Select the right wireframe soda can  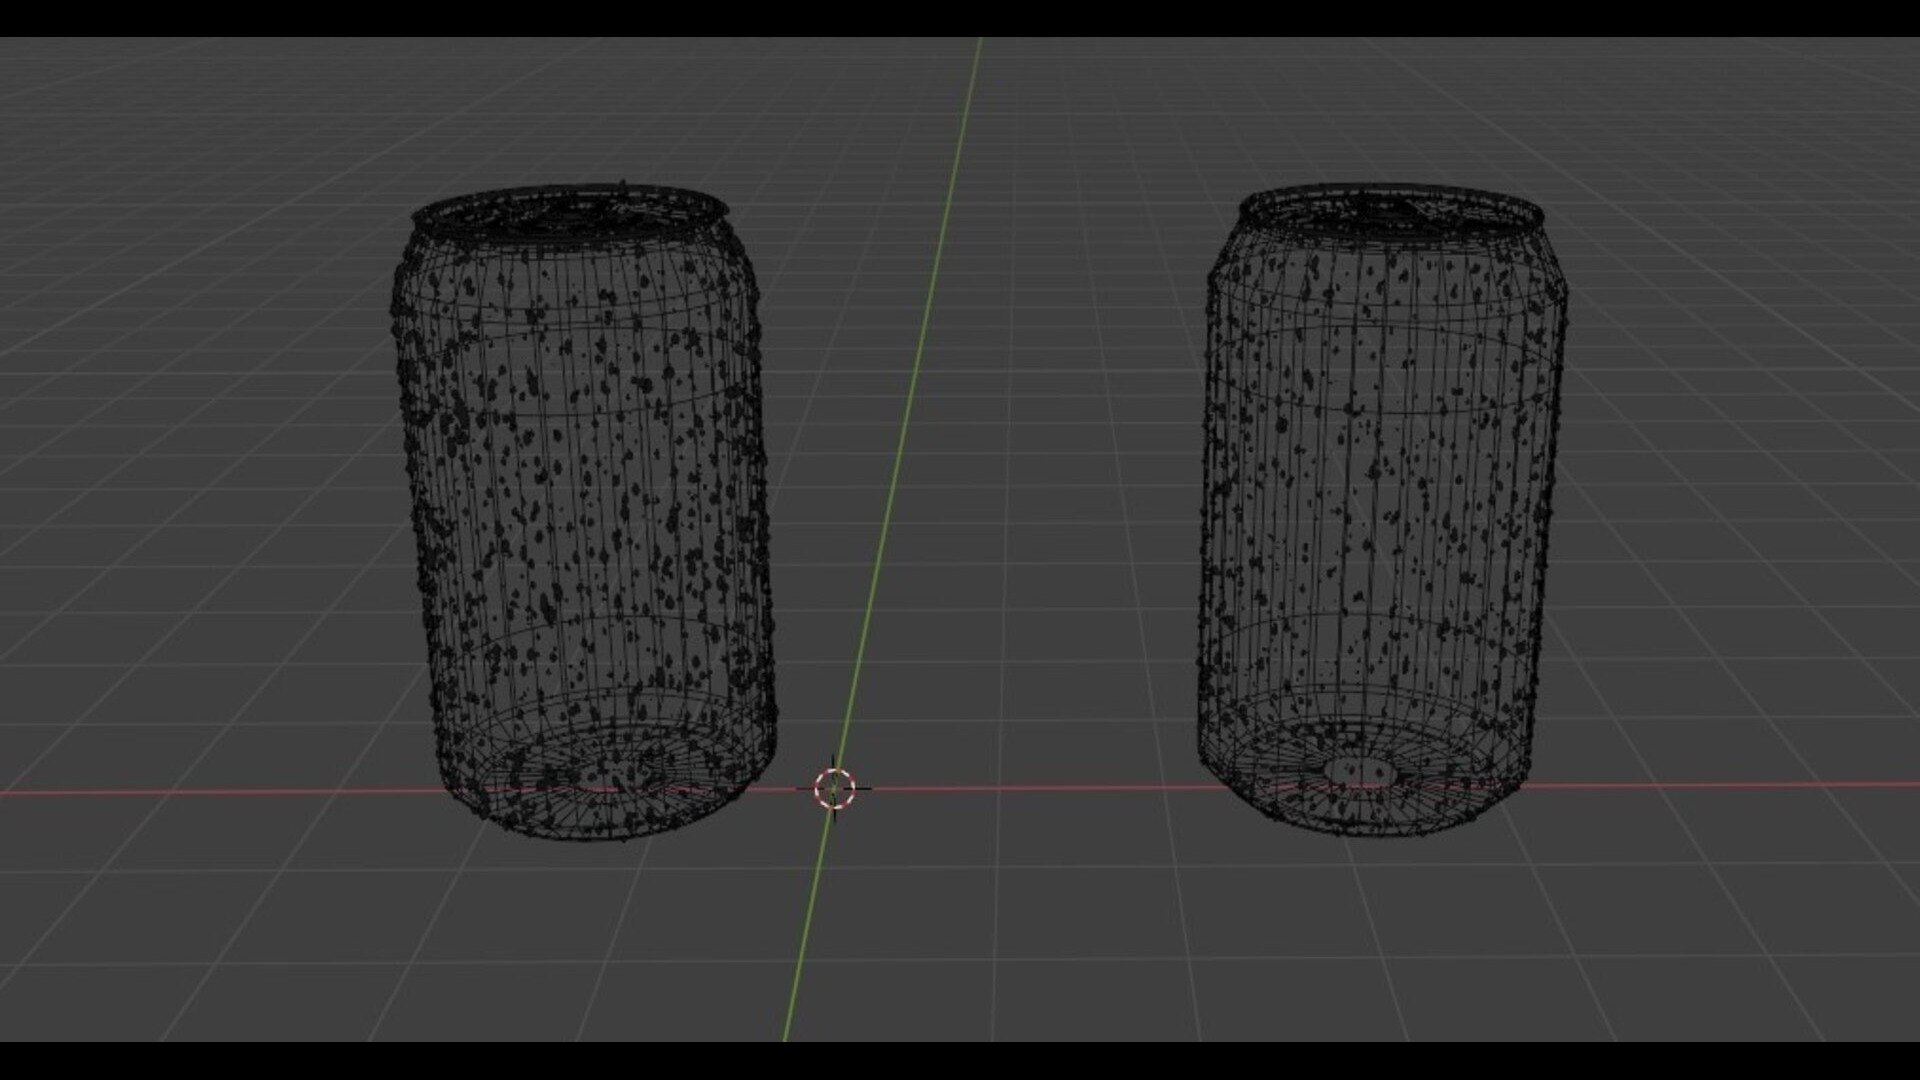click(1382, 510)
